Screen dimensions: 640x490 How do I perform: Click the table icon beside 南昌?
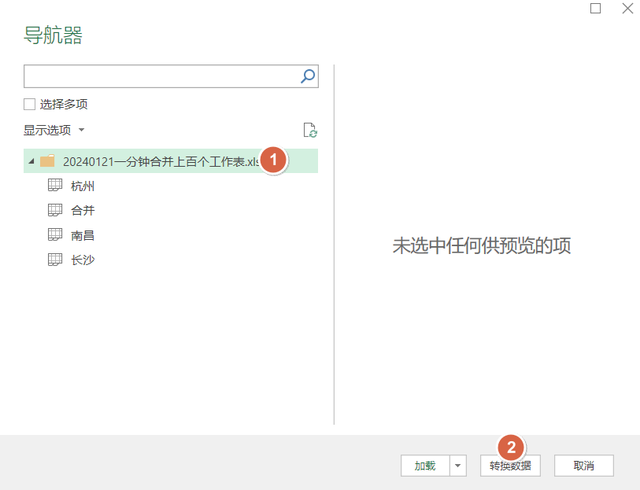[55, 235]
